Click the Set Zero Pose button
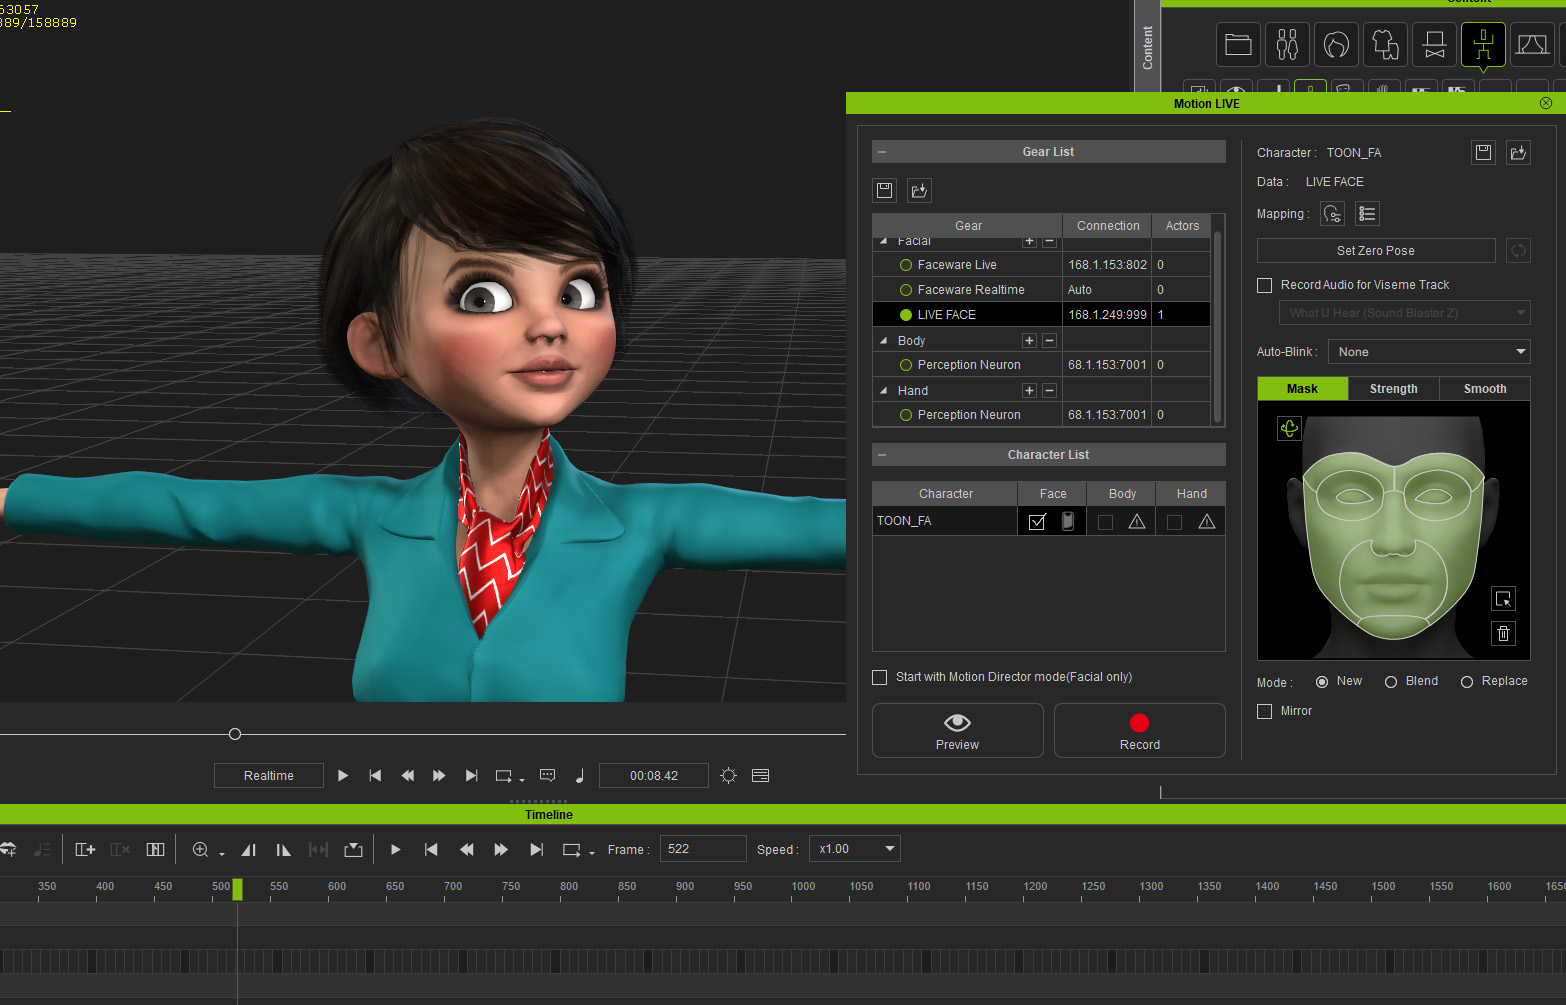This screenshot has width=1566, height=1005. pos(1376,251)
